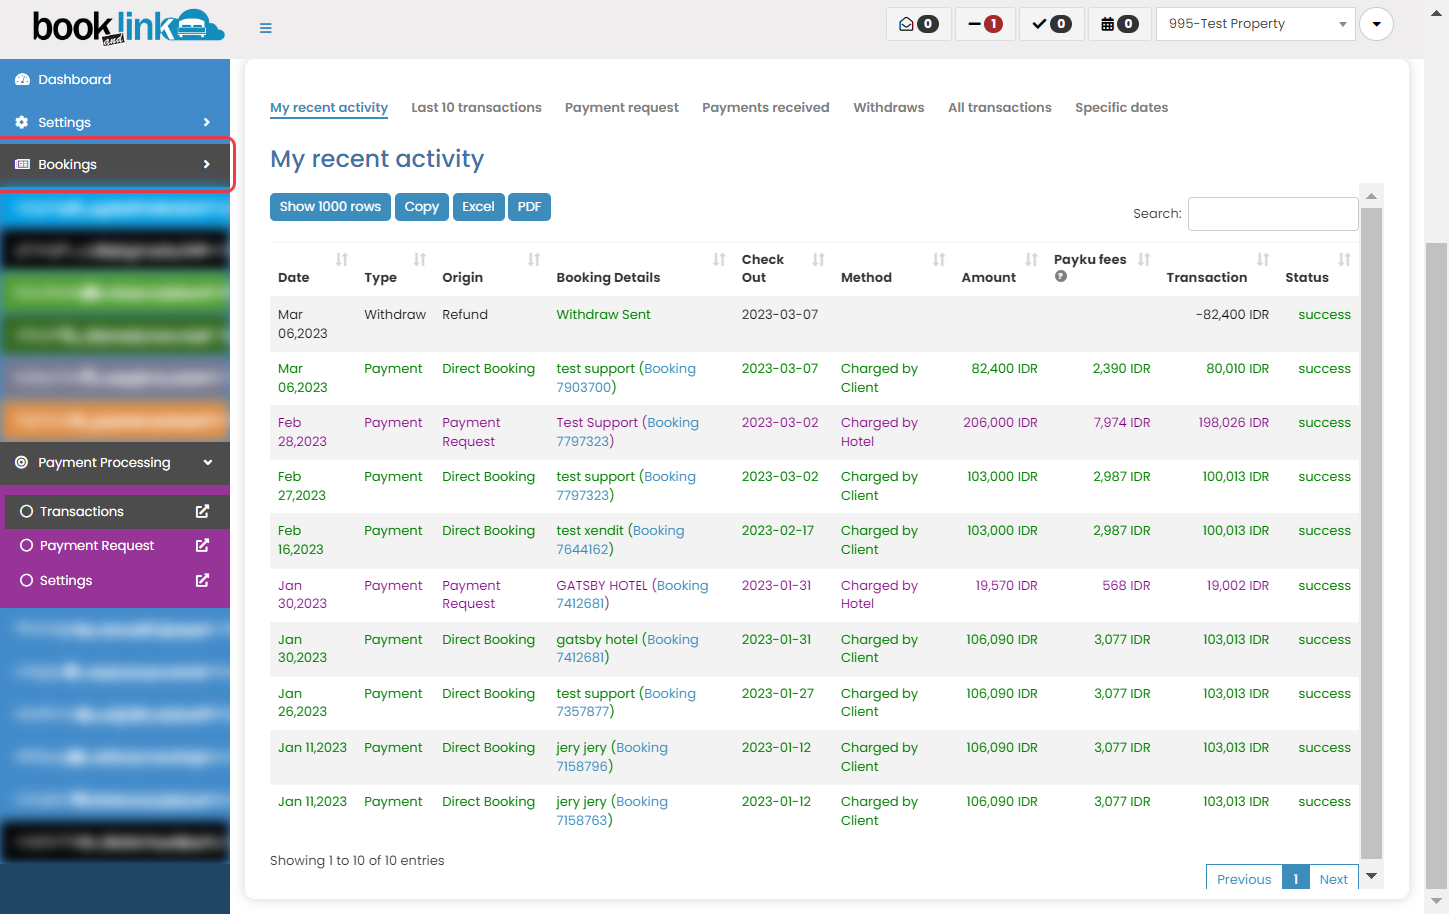This screenshot has height=914, width=1449.
Task: Click the Withdraw Sent text
Action: tap(603, 314)
